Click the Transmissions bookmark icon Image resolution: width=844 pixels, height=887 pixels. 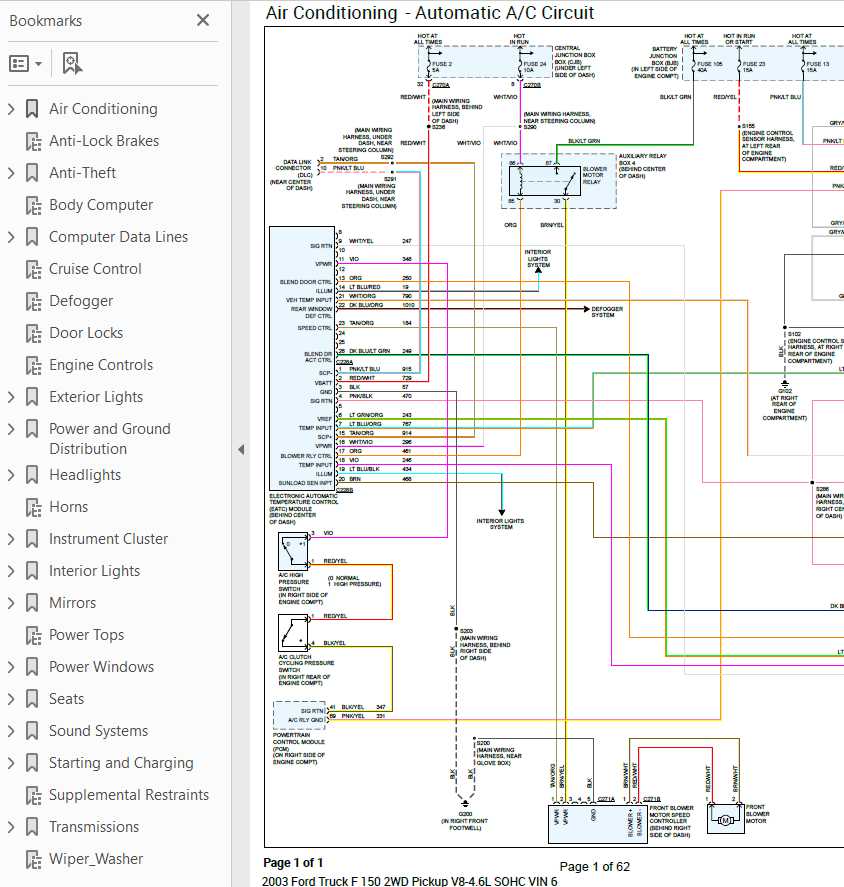tap(32, 826)
